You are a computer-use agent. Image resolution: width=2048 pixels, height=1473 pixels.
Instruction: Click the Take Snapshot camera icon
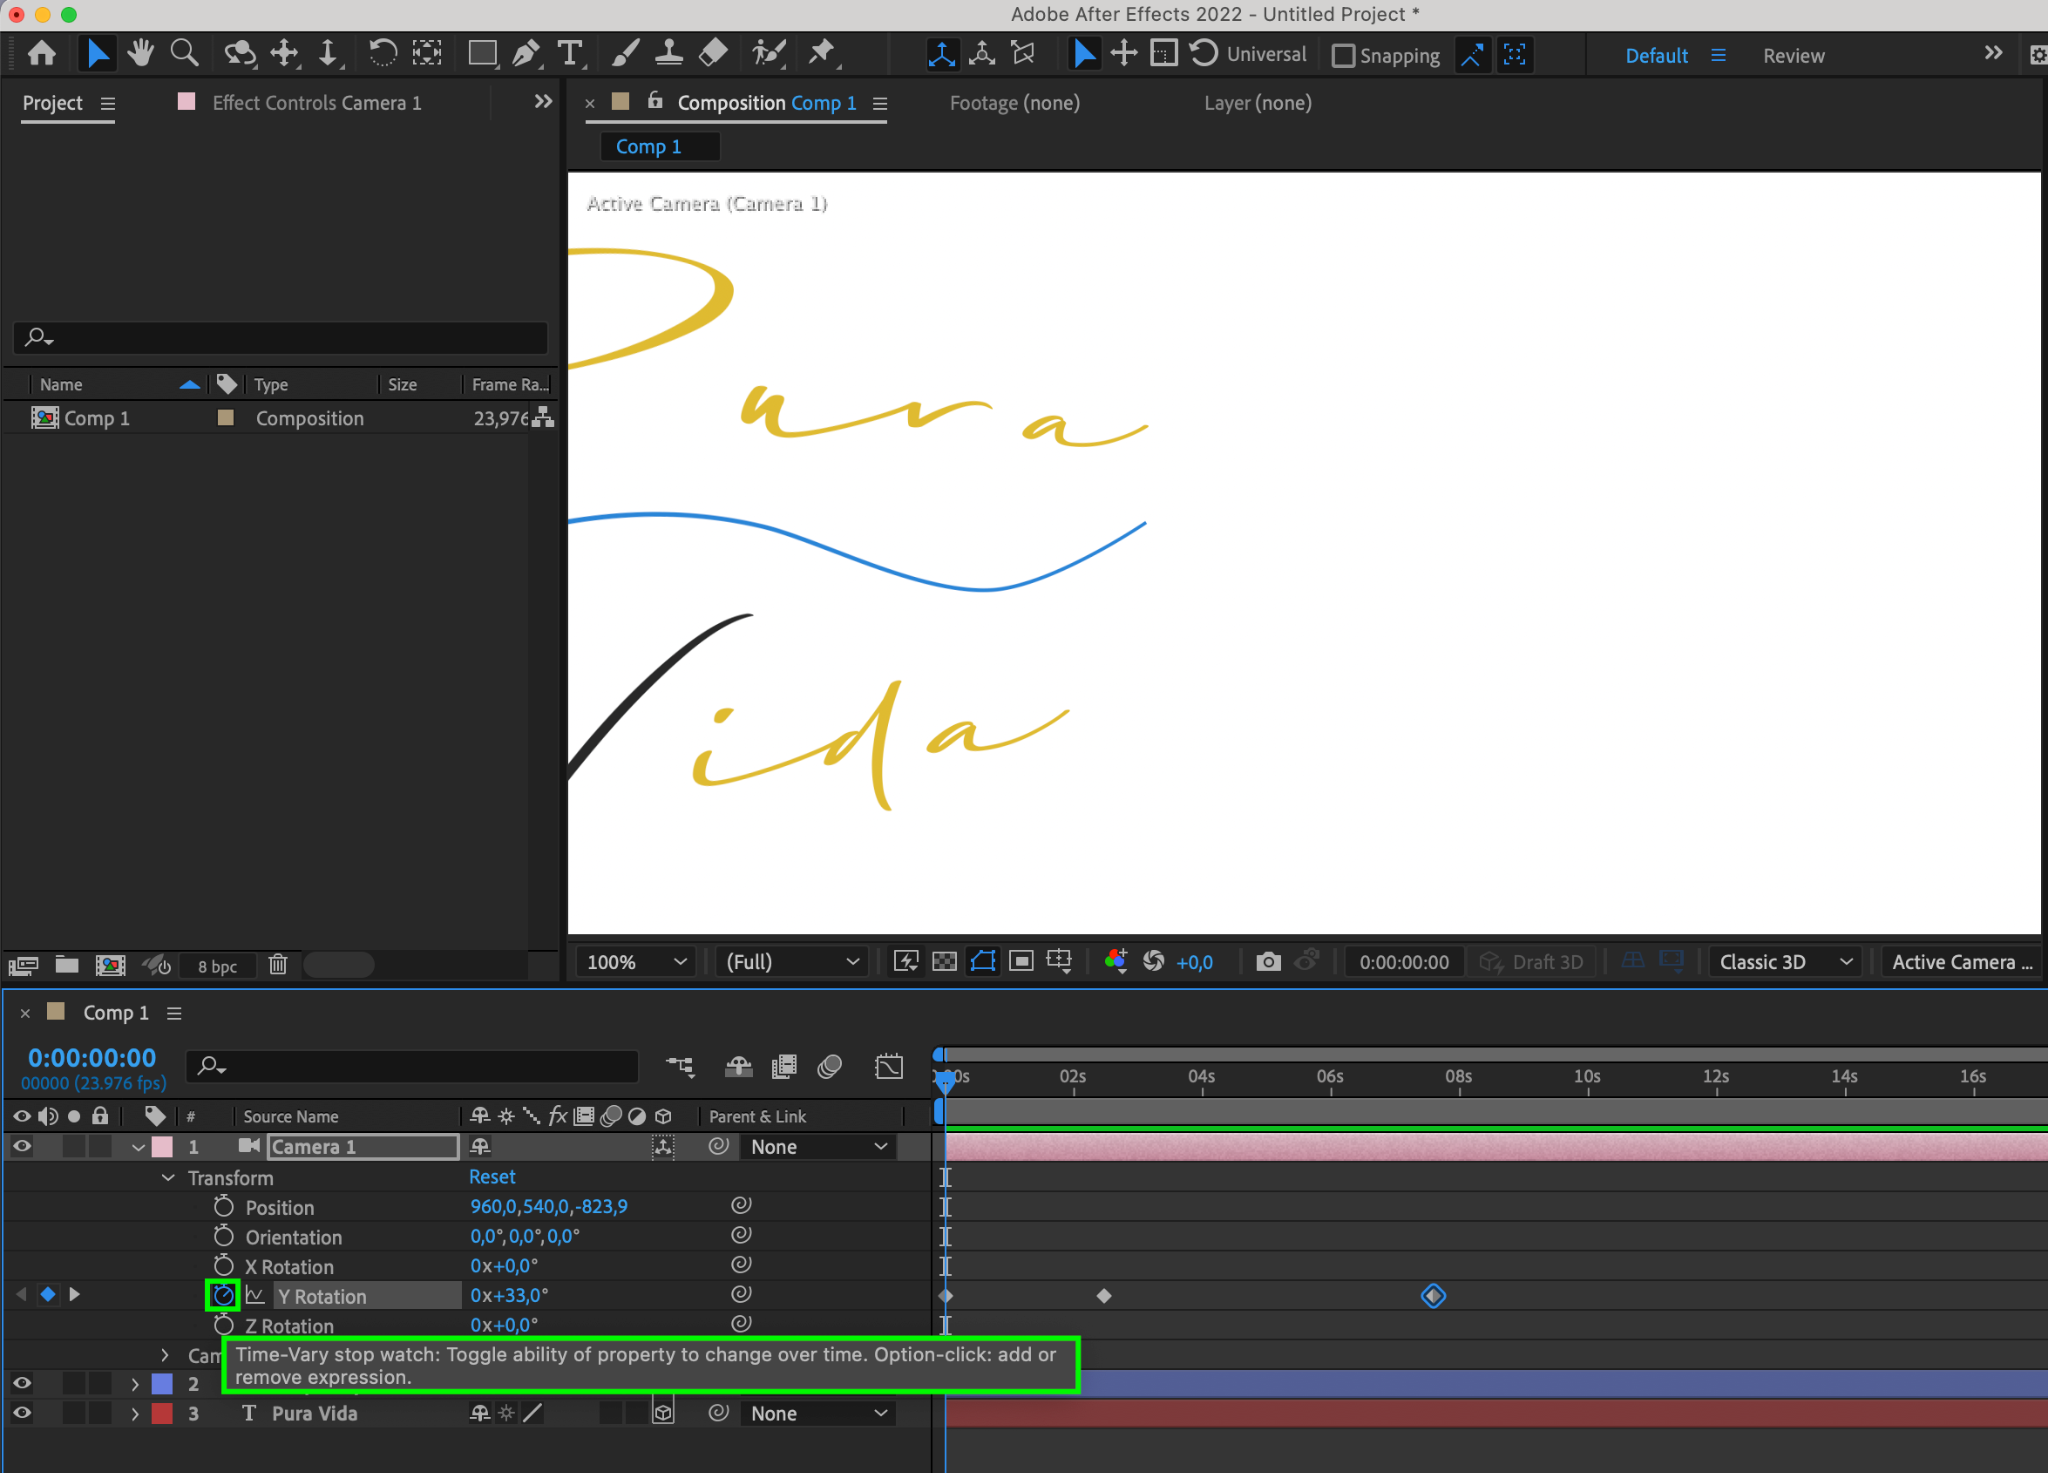[x=1268, y=961]
